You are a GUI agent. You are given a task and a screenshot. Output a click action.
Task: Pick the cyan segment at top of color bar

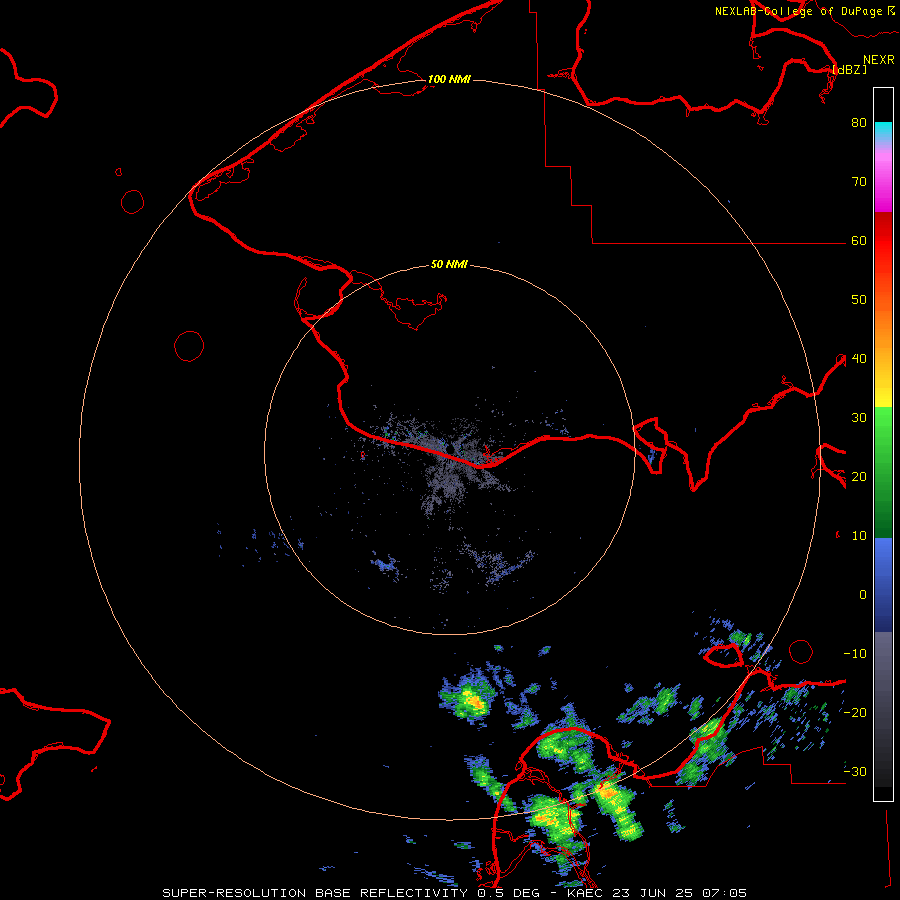pos(883,133)
